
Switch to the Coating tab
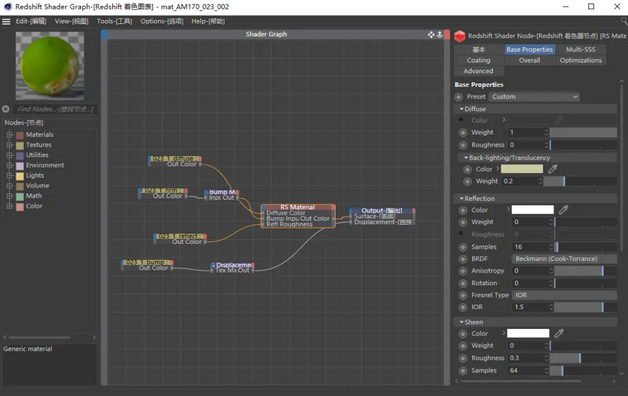coord(478,60)
